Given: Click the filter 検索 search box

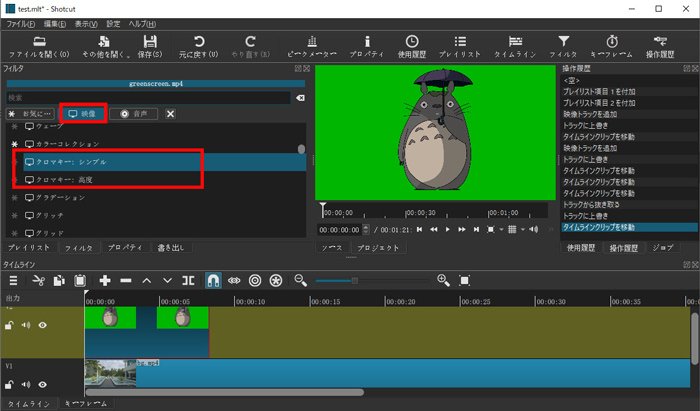Looking at the screenshot, I should pos(148,98).
